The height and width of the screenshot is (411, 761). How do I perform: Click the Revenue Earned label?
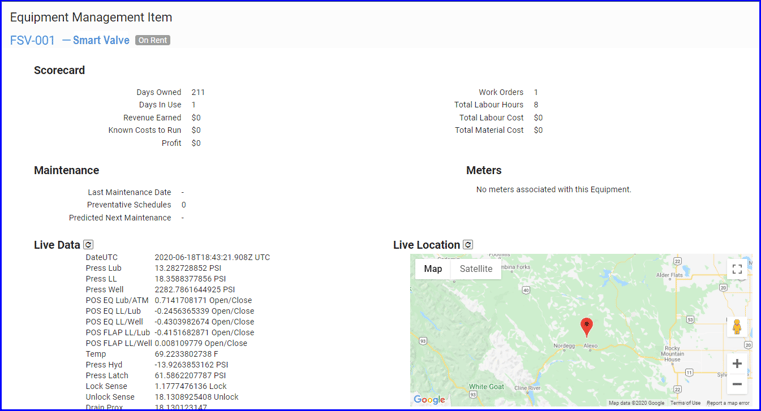(152, 117)
